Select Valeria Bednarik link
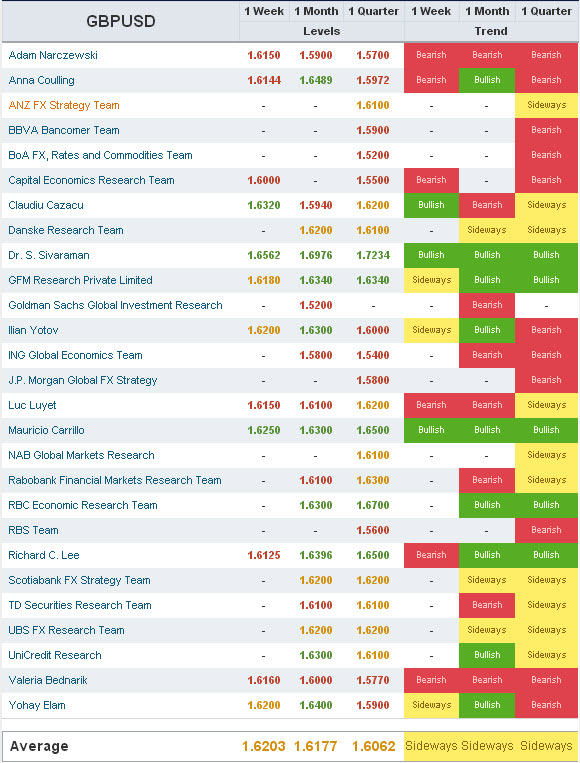Screen dimensions: 580x763 pyautogui.click(x=48, y=680)
